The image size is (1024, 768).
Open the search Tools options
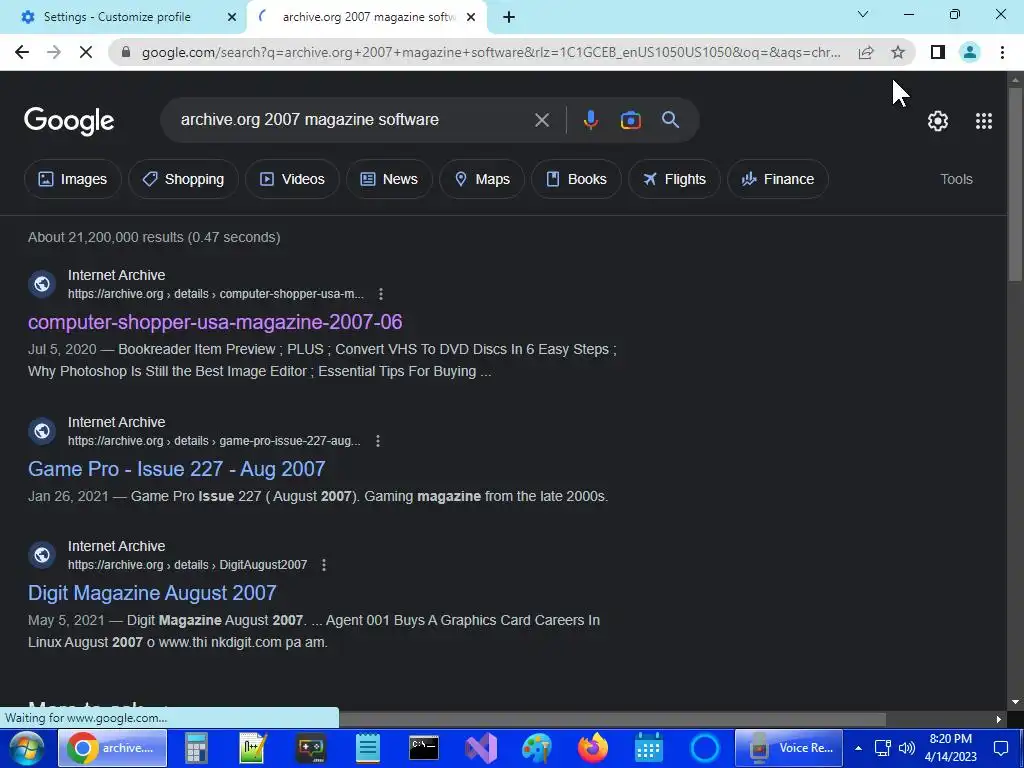click(956, 179)
